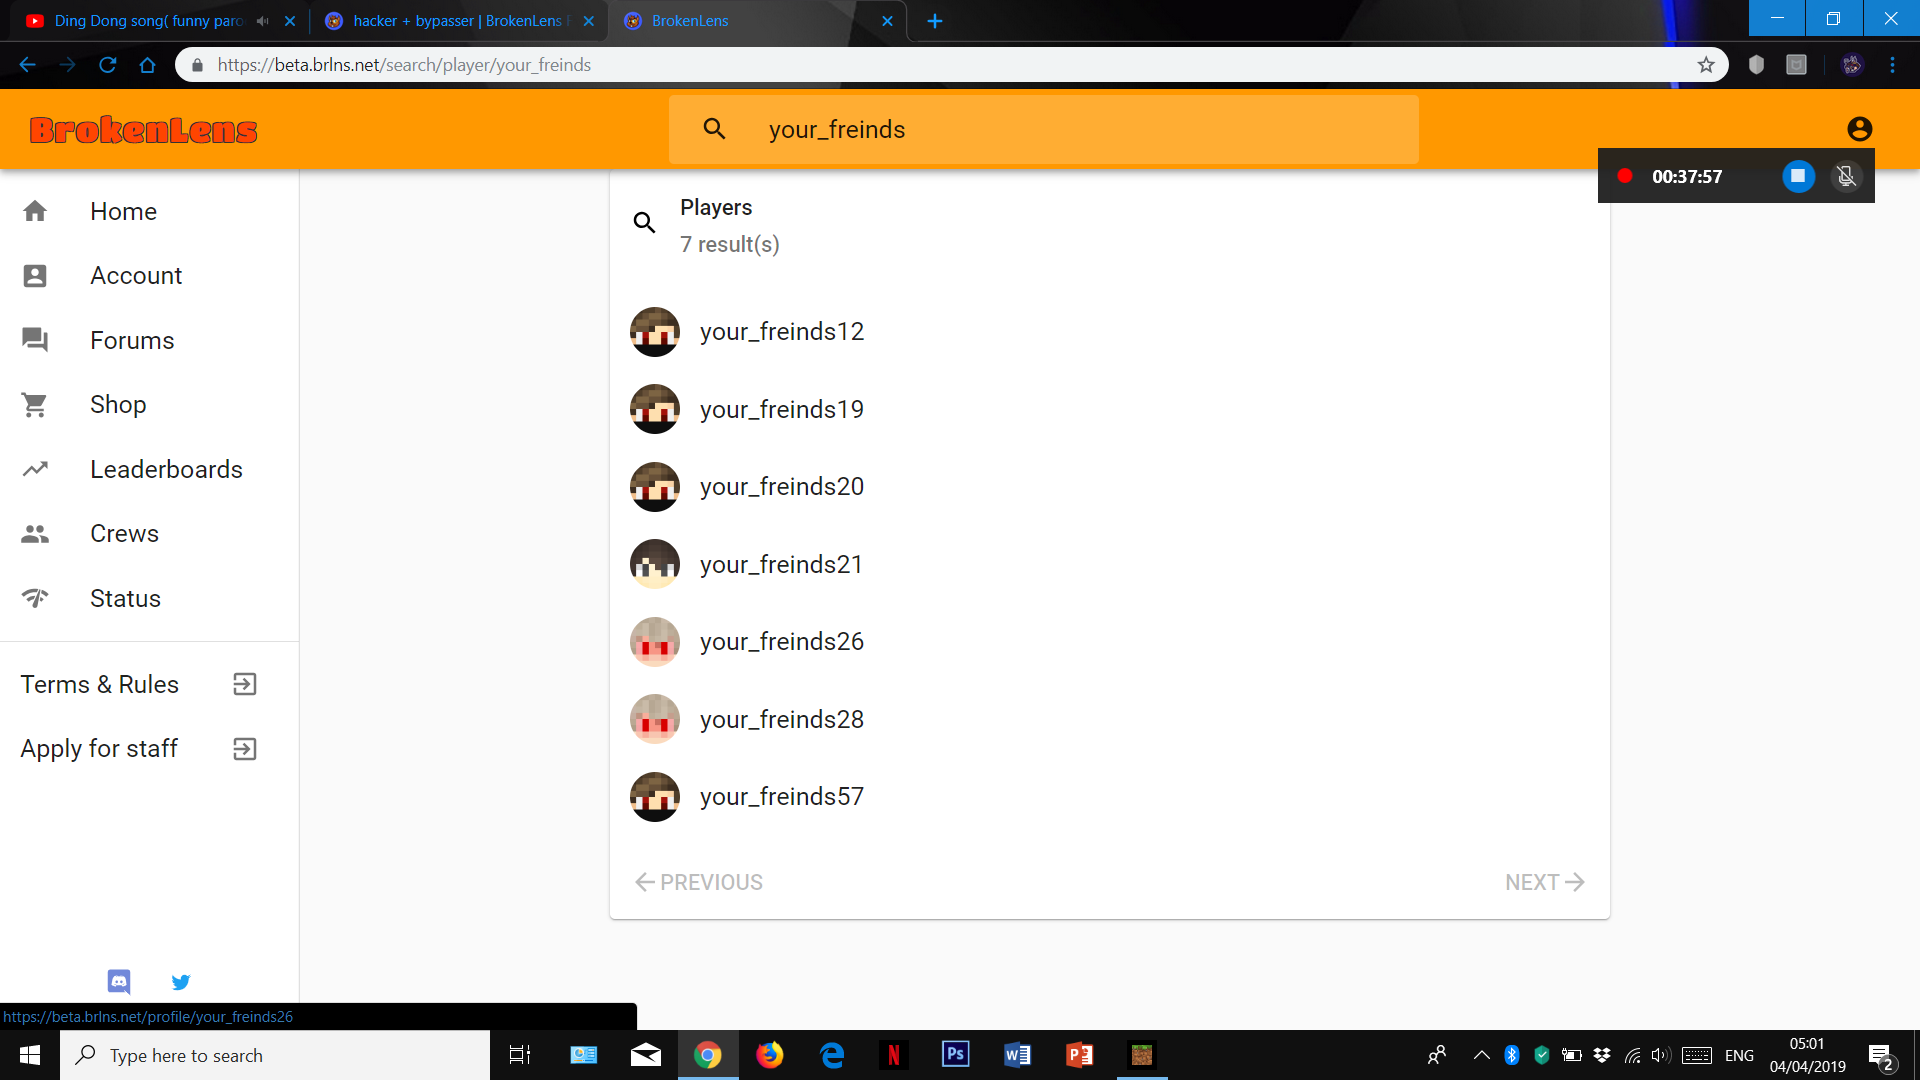Viewport: 1920px width, 1080px height.
Task: Open the Windows Start menu
Action: (30, 1055)
